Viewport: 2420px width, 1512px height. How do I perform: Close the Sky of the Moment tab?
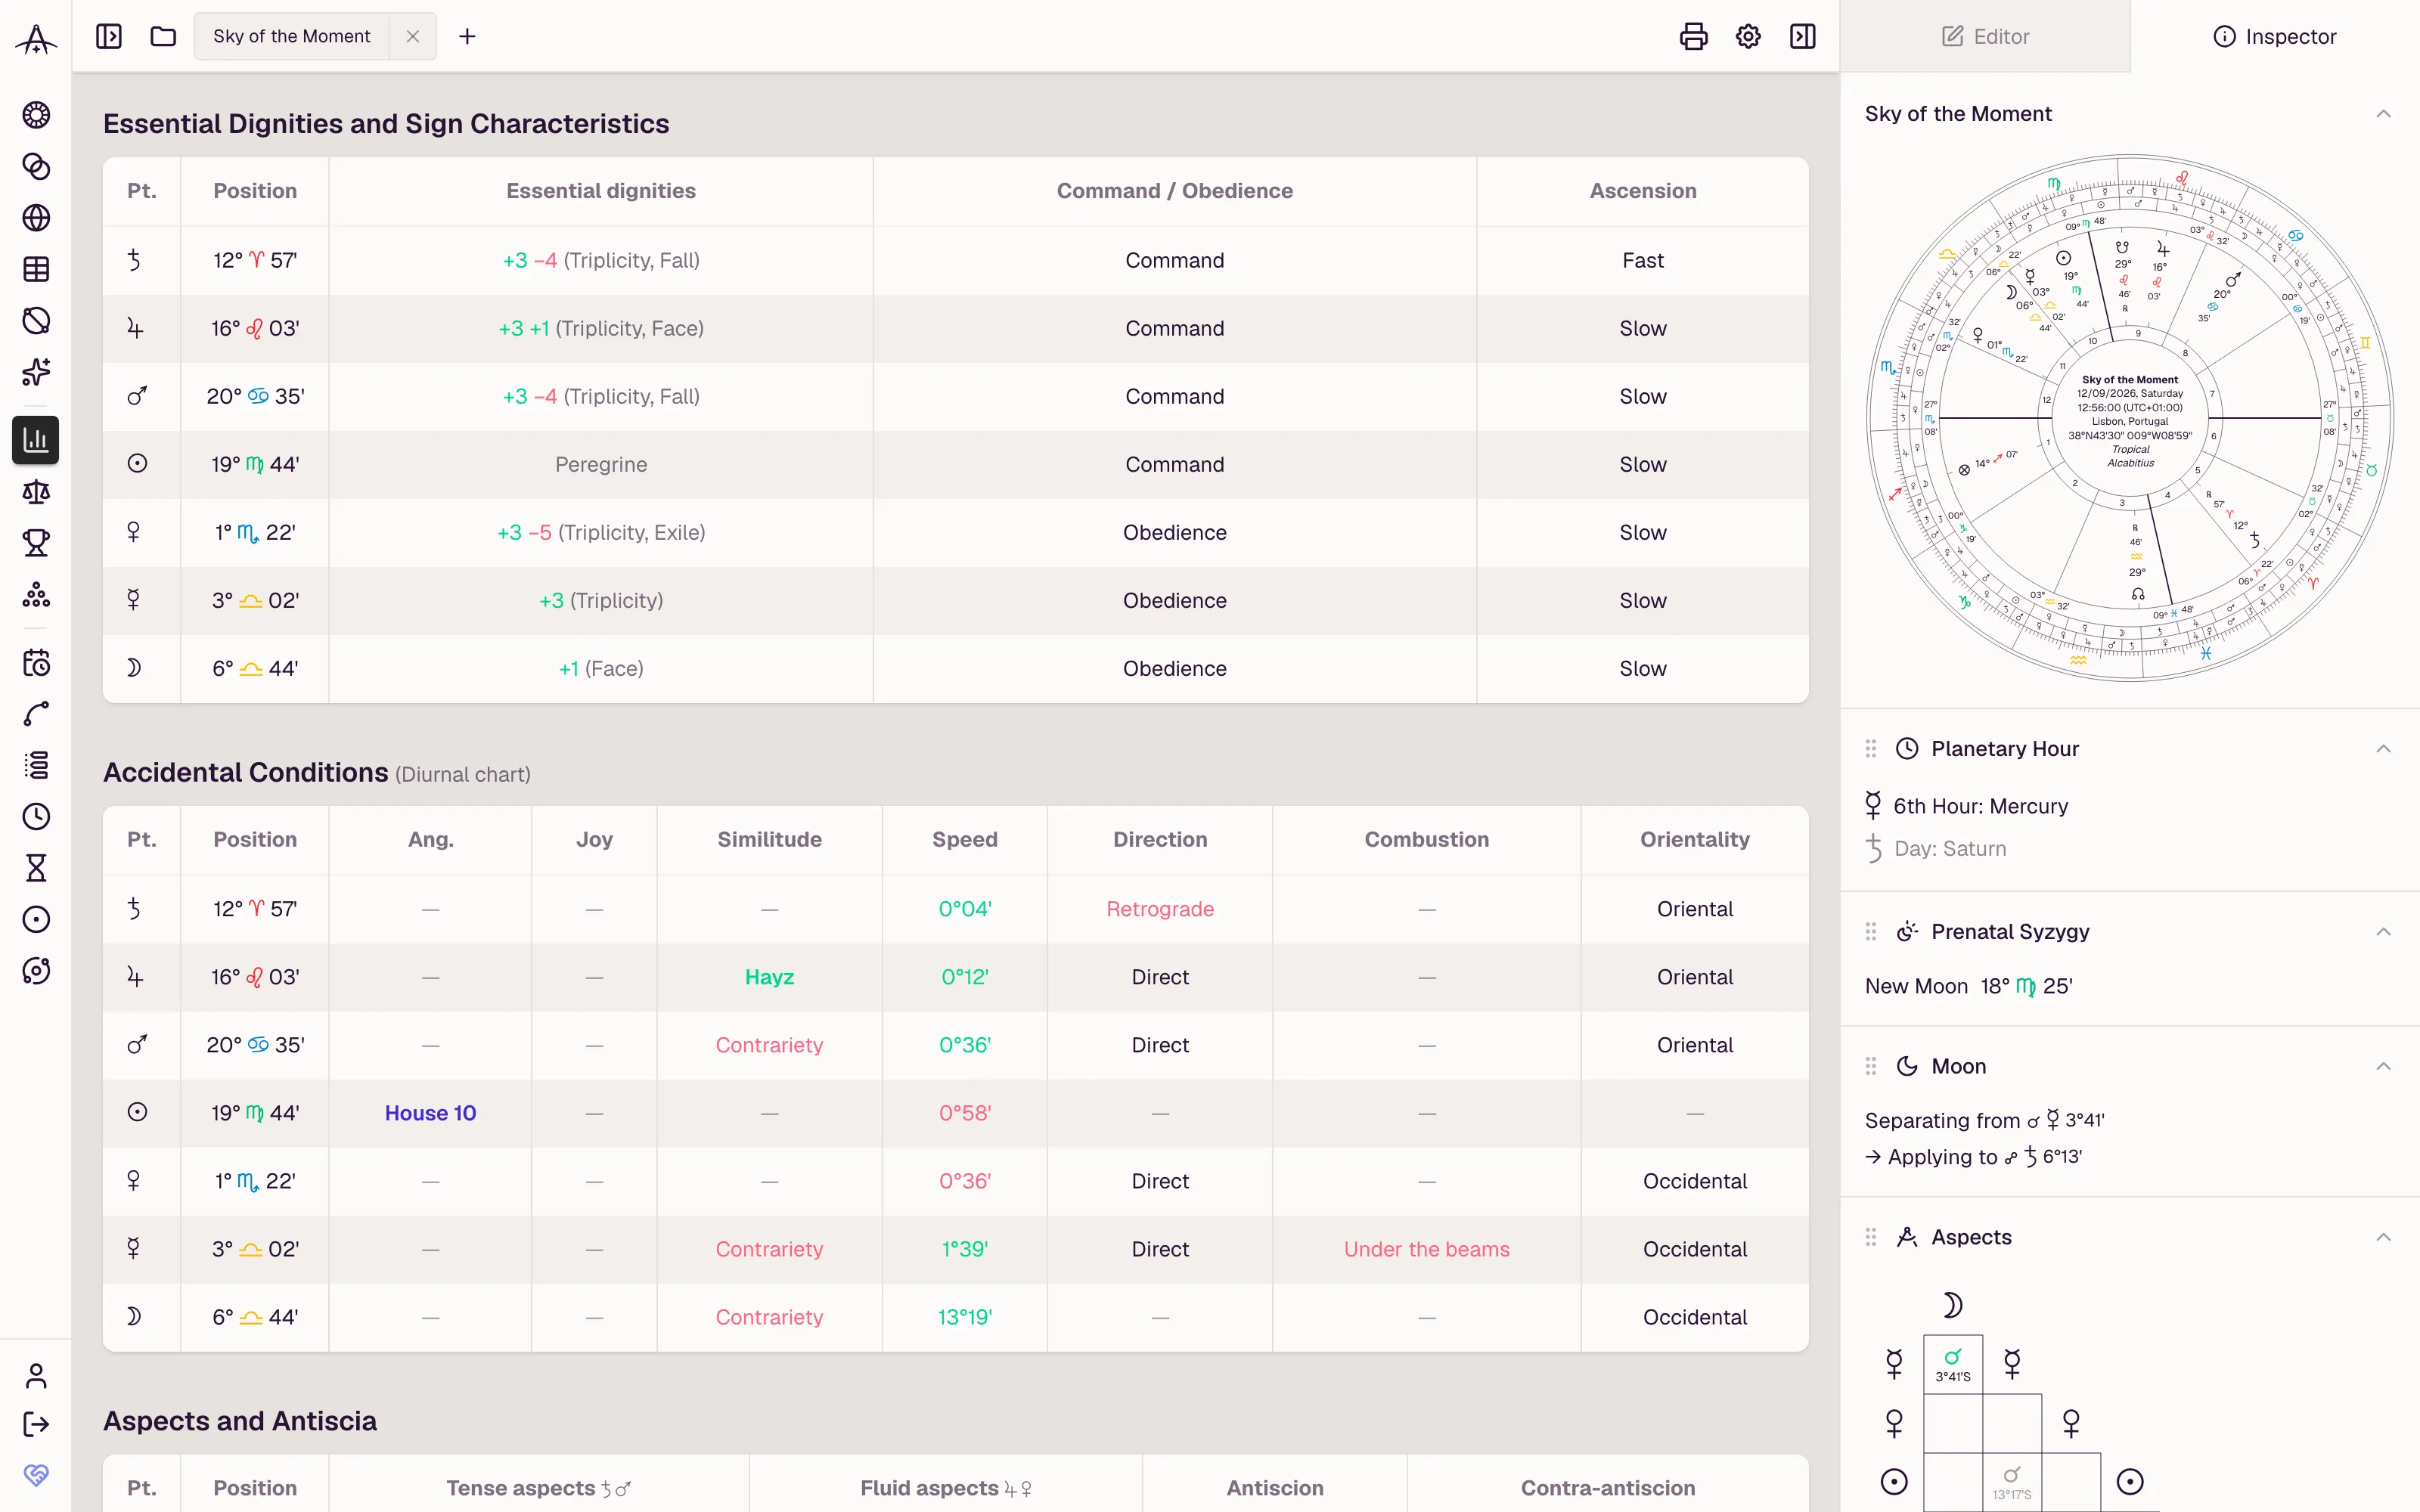coord(413,36)
